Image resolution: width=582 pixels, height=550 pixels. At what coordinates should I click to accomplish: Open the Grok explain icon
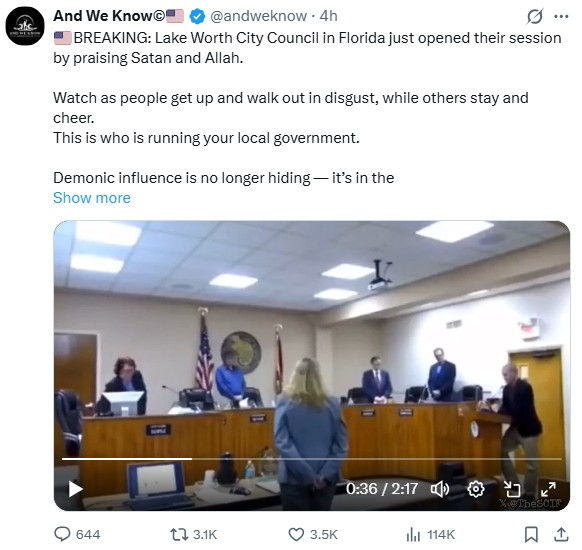[535, 16]
